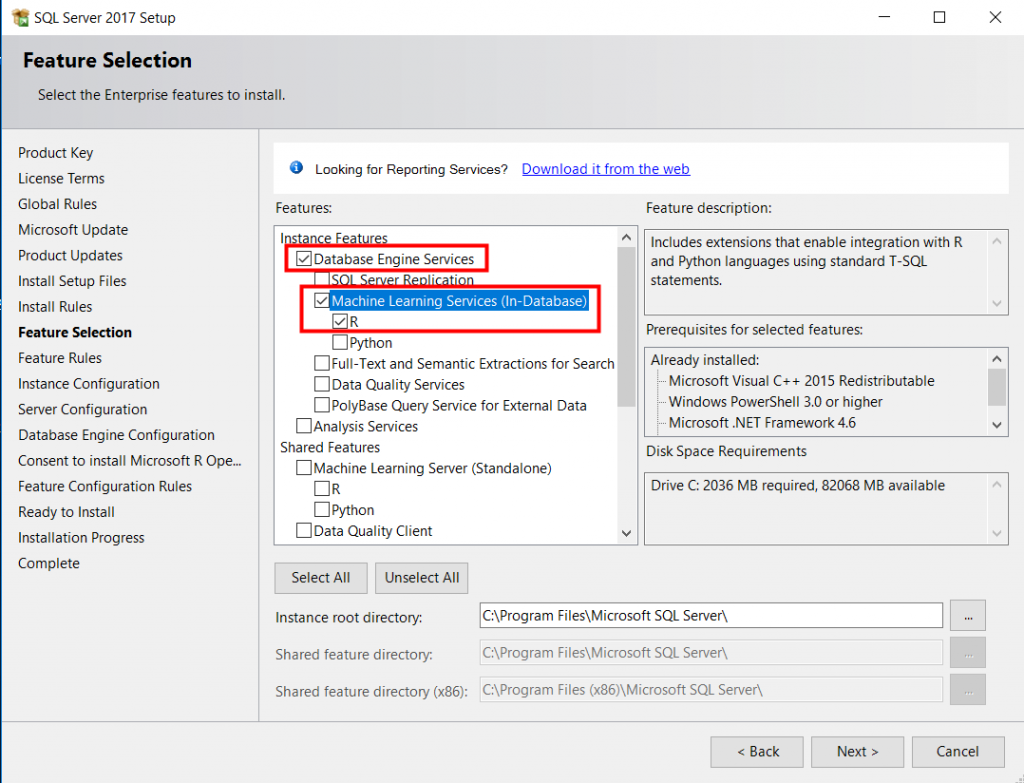Click the Drive C: disk space text
Image resolution: width=1024 pixels, height=783 pixels.
click(x=797, y=485)
